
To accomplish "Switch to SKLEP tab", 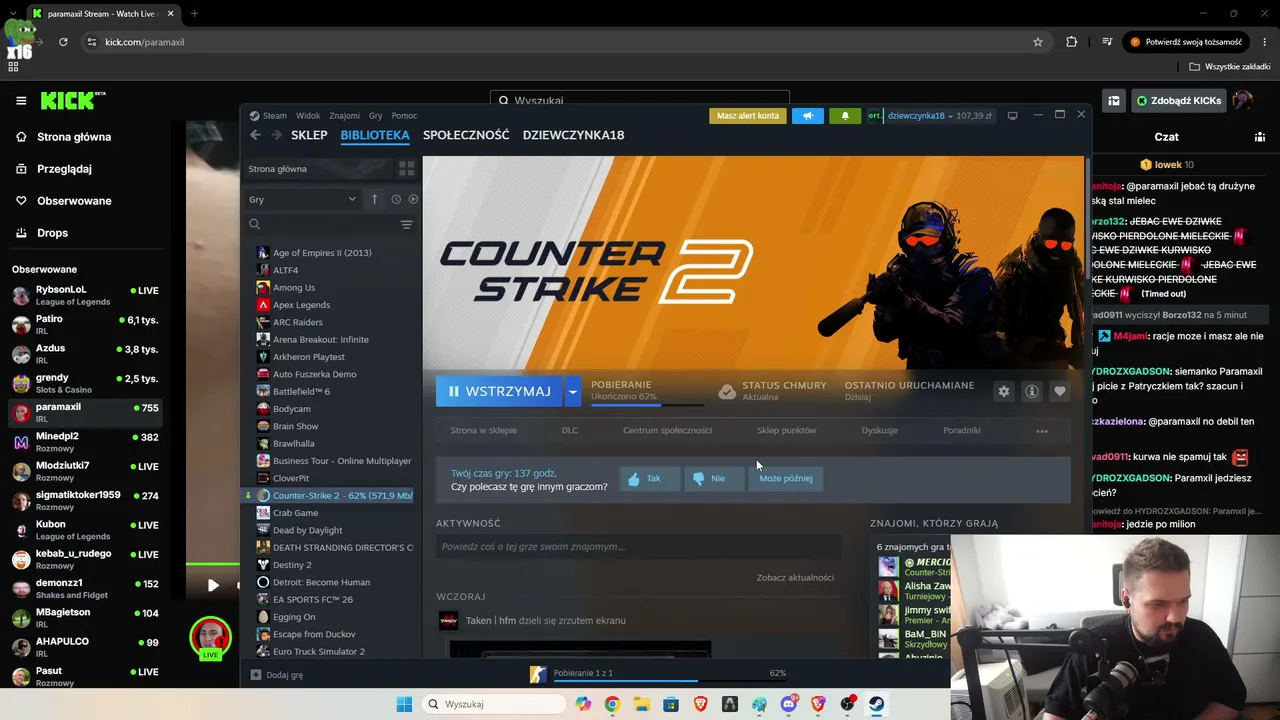I will coord(309,135).
